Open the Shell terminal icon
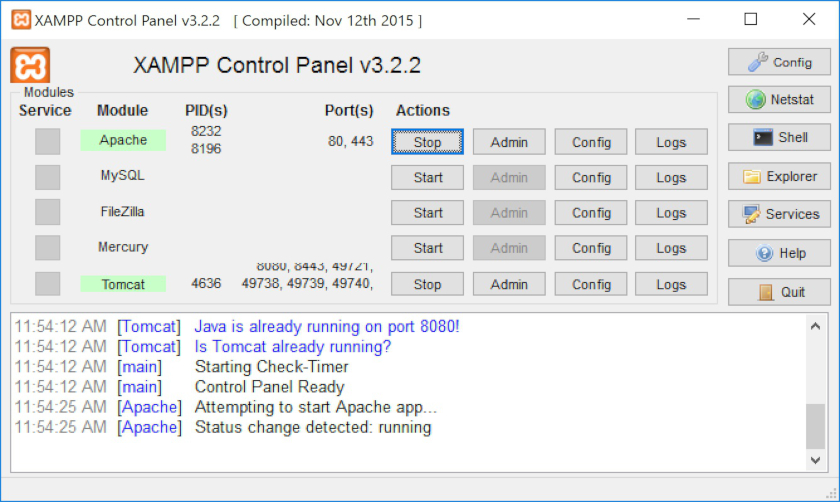 [762, 138]
